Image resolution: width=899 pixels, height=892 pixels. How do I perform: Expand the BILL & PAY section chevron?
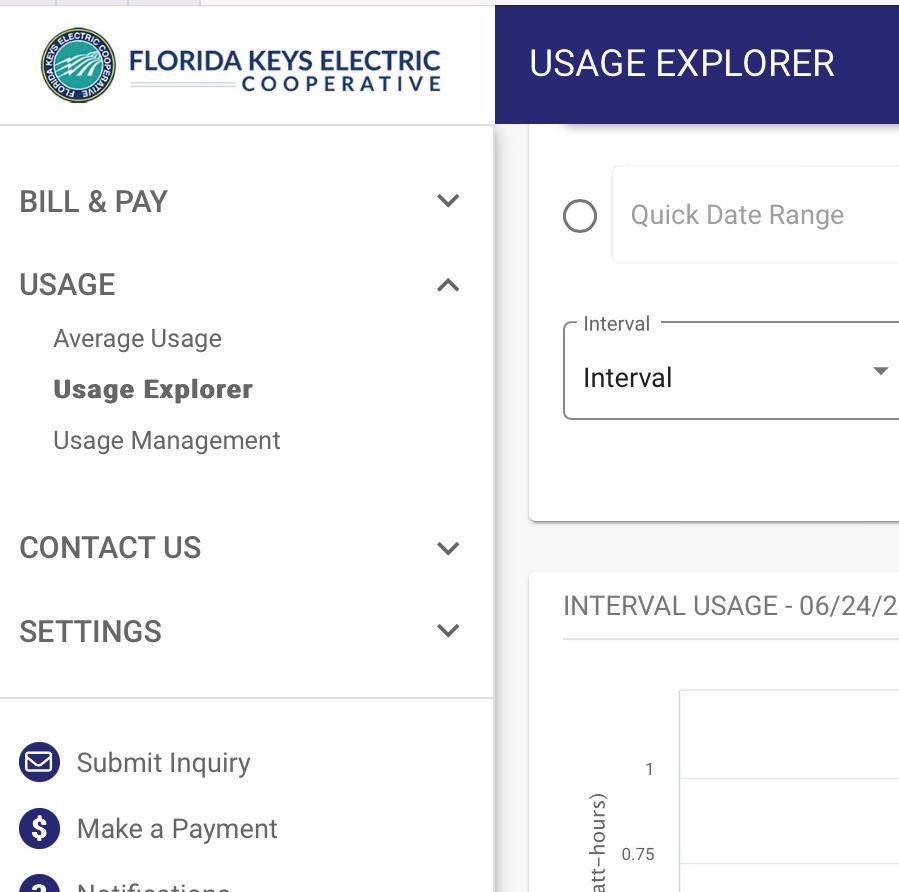(448, 201)
